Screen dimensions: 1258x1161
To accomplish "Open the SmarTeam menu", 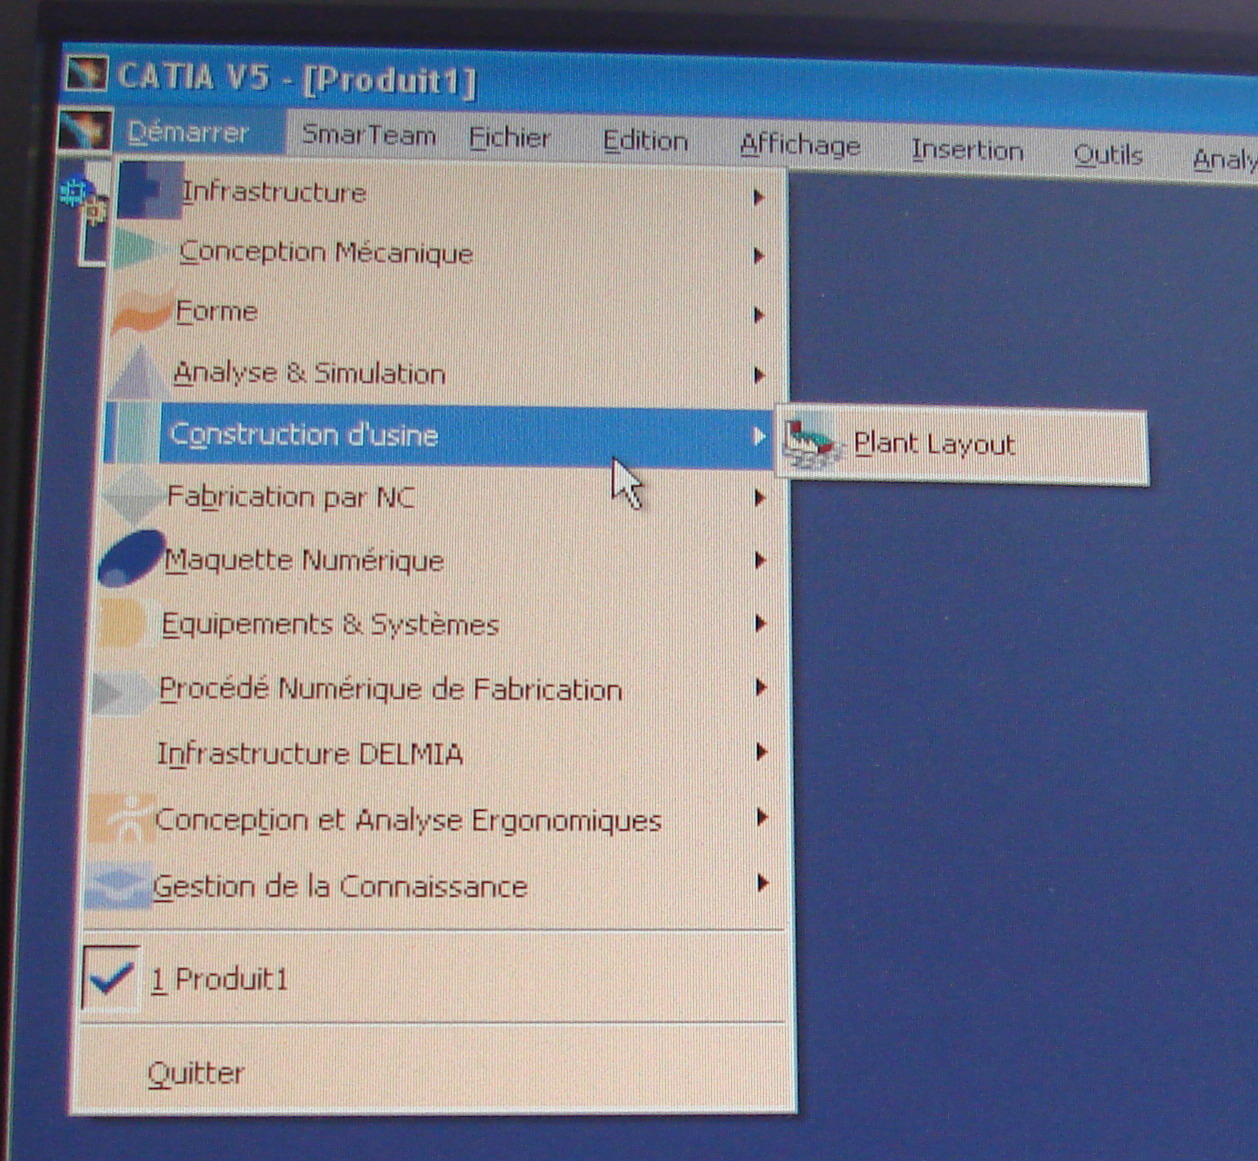I will coord(368,134).
